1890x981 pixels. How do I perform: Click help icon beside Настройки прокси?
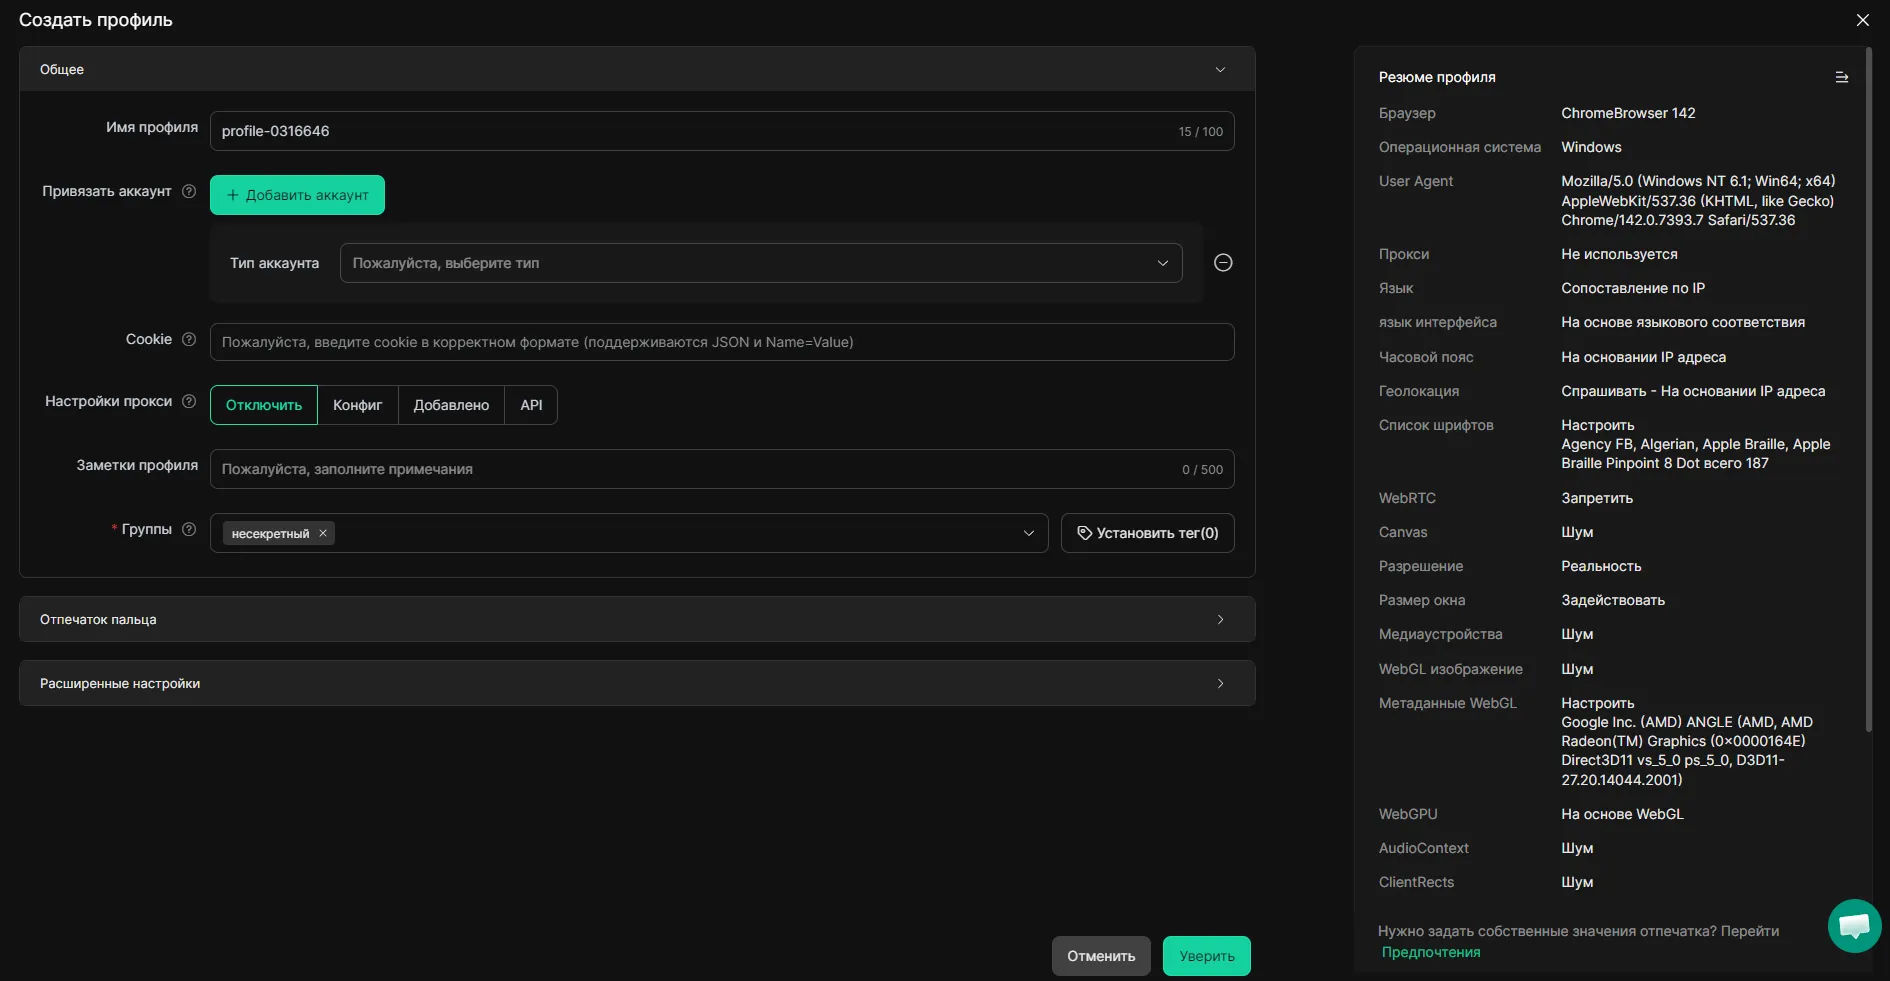point(189,401)
